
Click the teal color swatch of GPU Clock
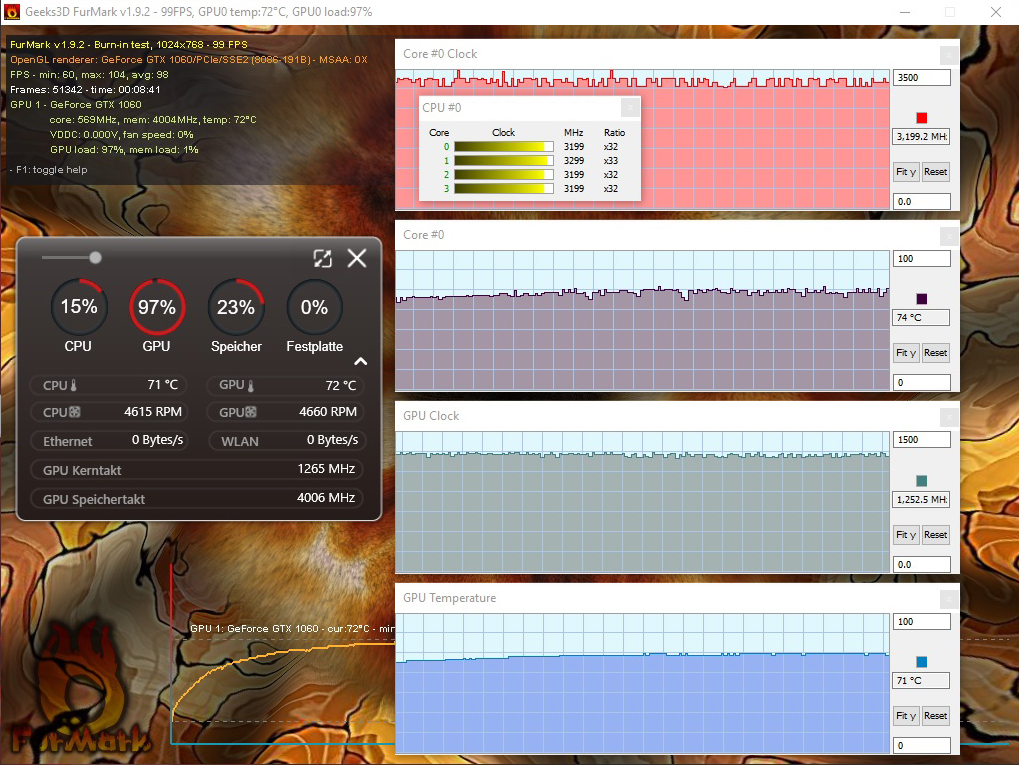(922, 481)
